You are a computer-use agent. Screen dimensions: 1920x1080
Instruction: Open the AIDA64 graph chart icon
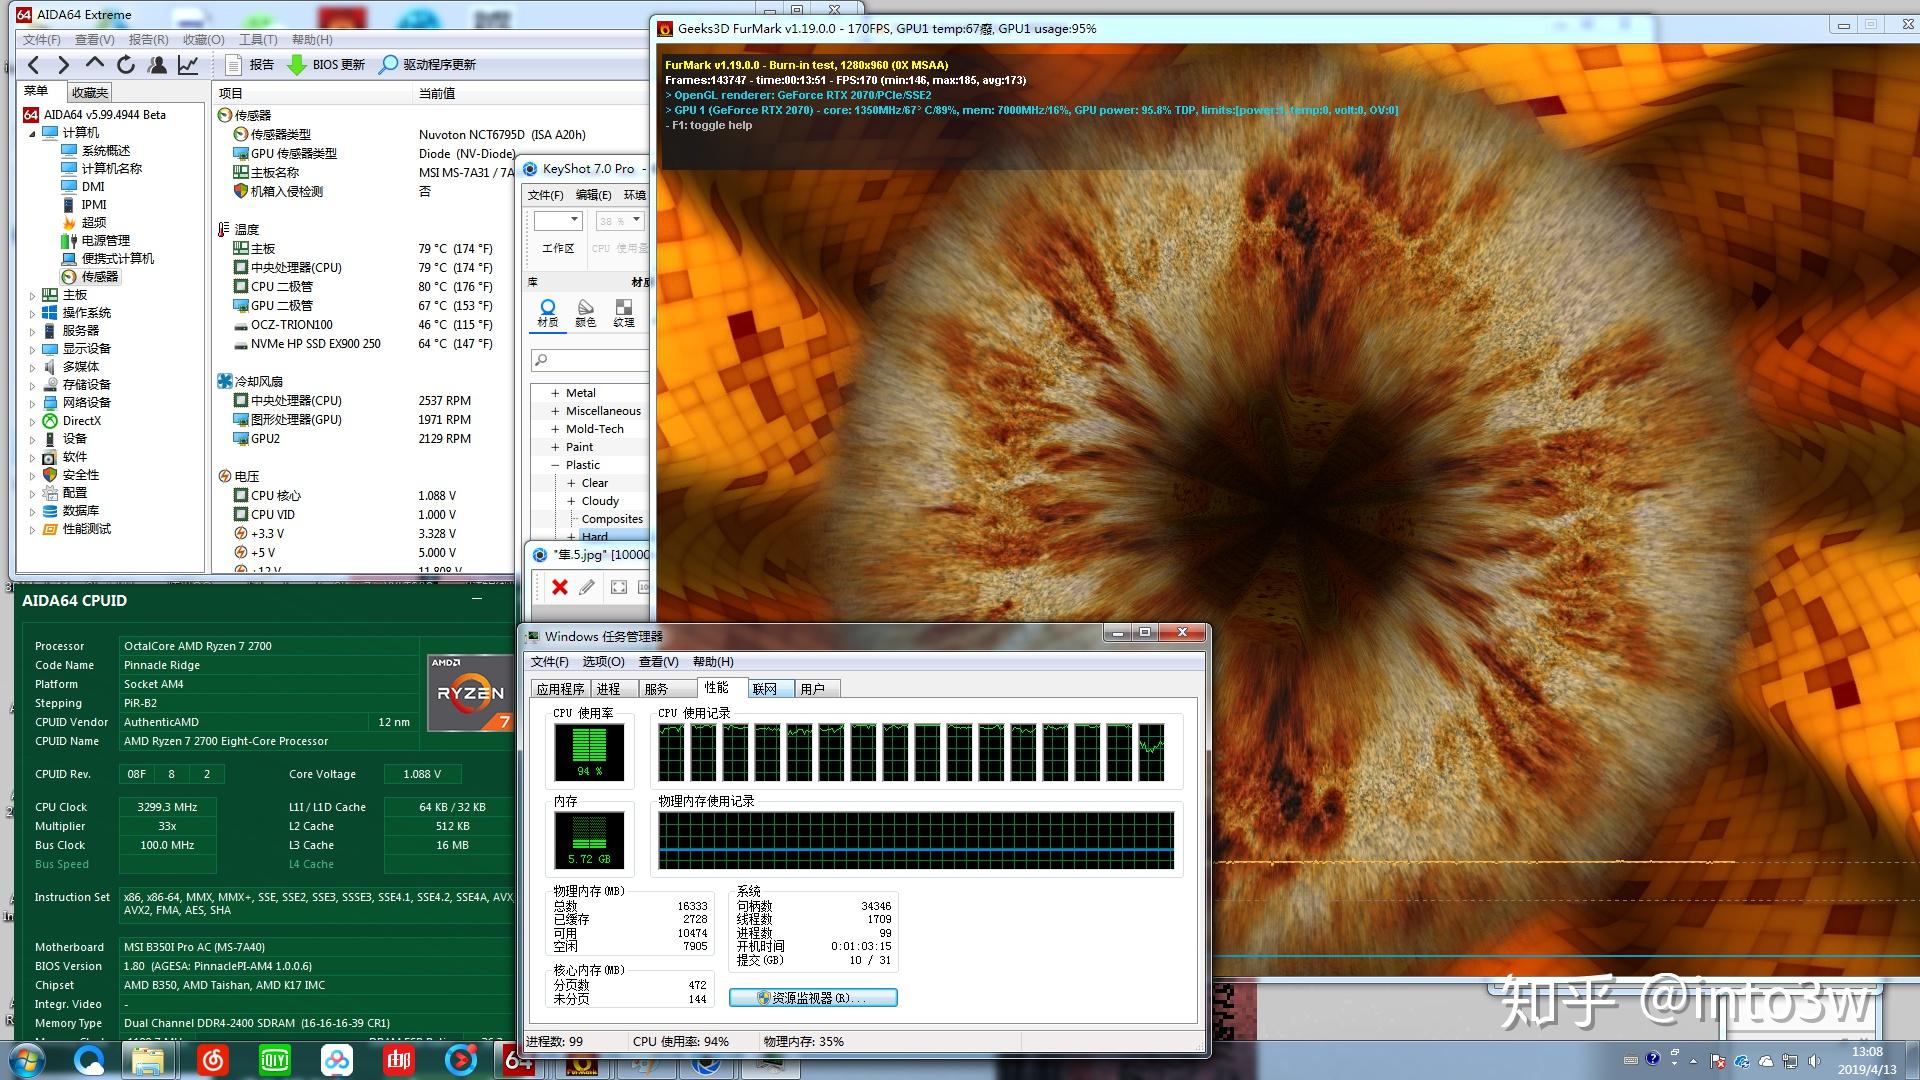pyautogui.click(x=188, y=65)
